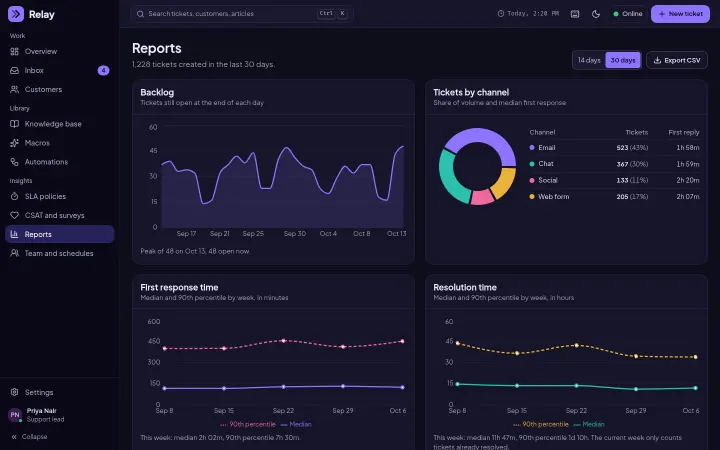Click the New ticket button
This screenshot has height=450, width=720.
tap(680, 14)
